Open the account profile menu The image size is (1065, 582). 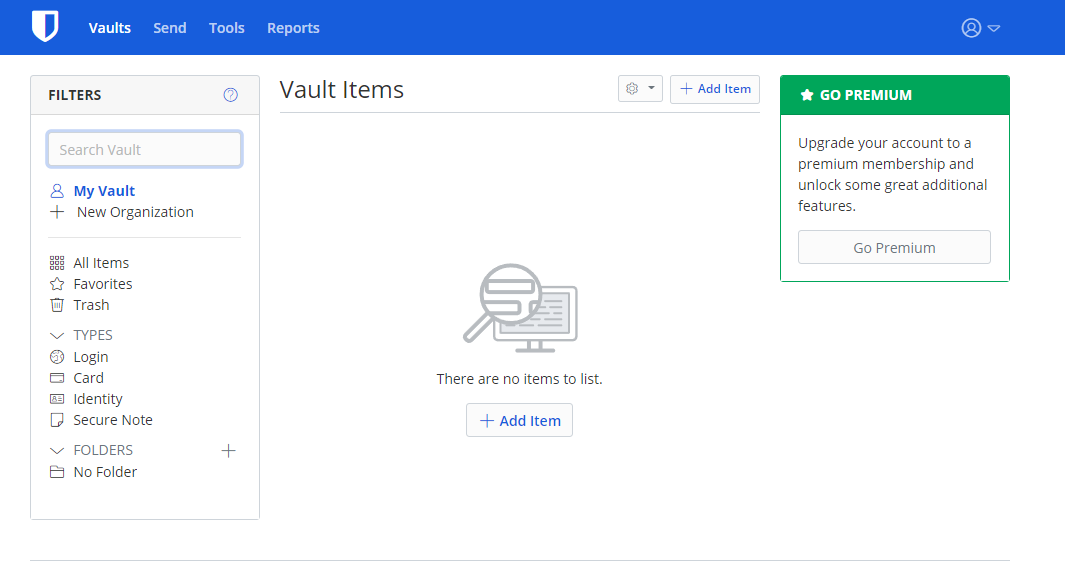click(980, 28)
